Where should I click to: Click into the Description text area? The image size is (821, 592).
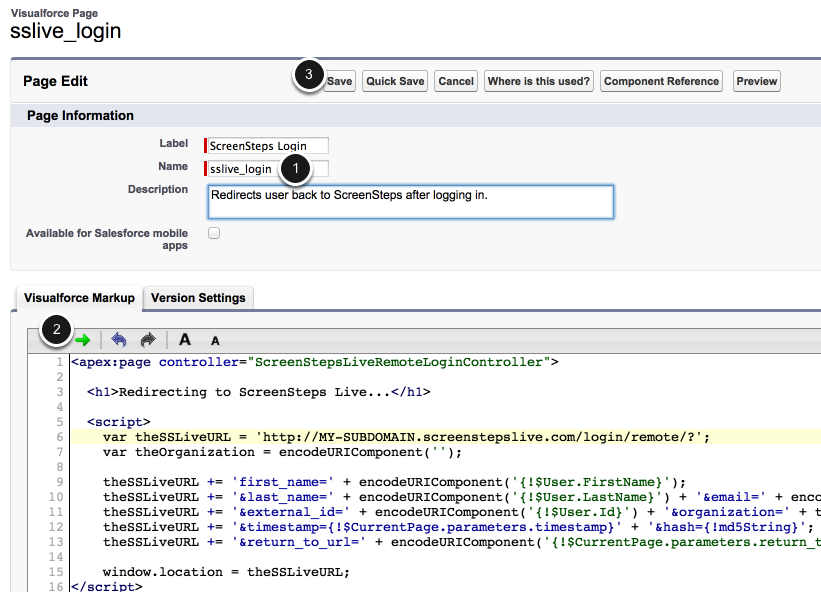click(410, 202)
